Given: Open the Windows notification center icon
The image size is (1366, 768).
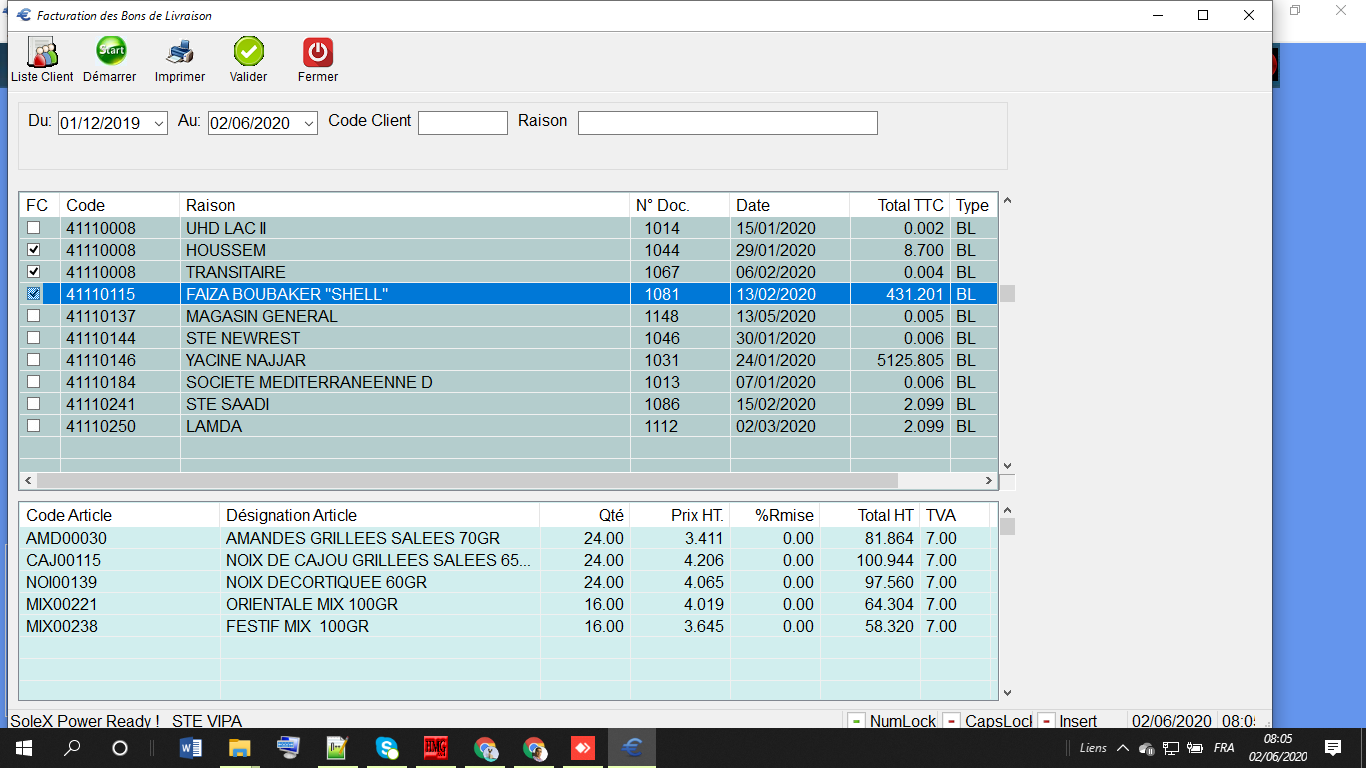Looking at the screenshot, I should (x=1332, y=748).
